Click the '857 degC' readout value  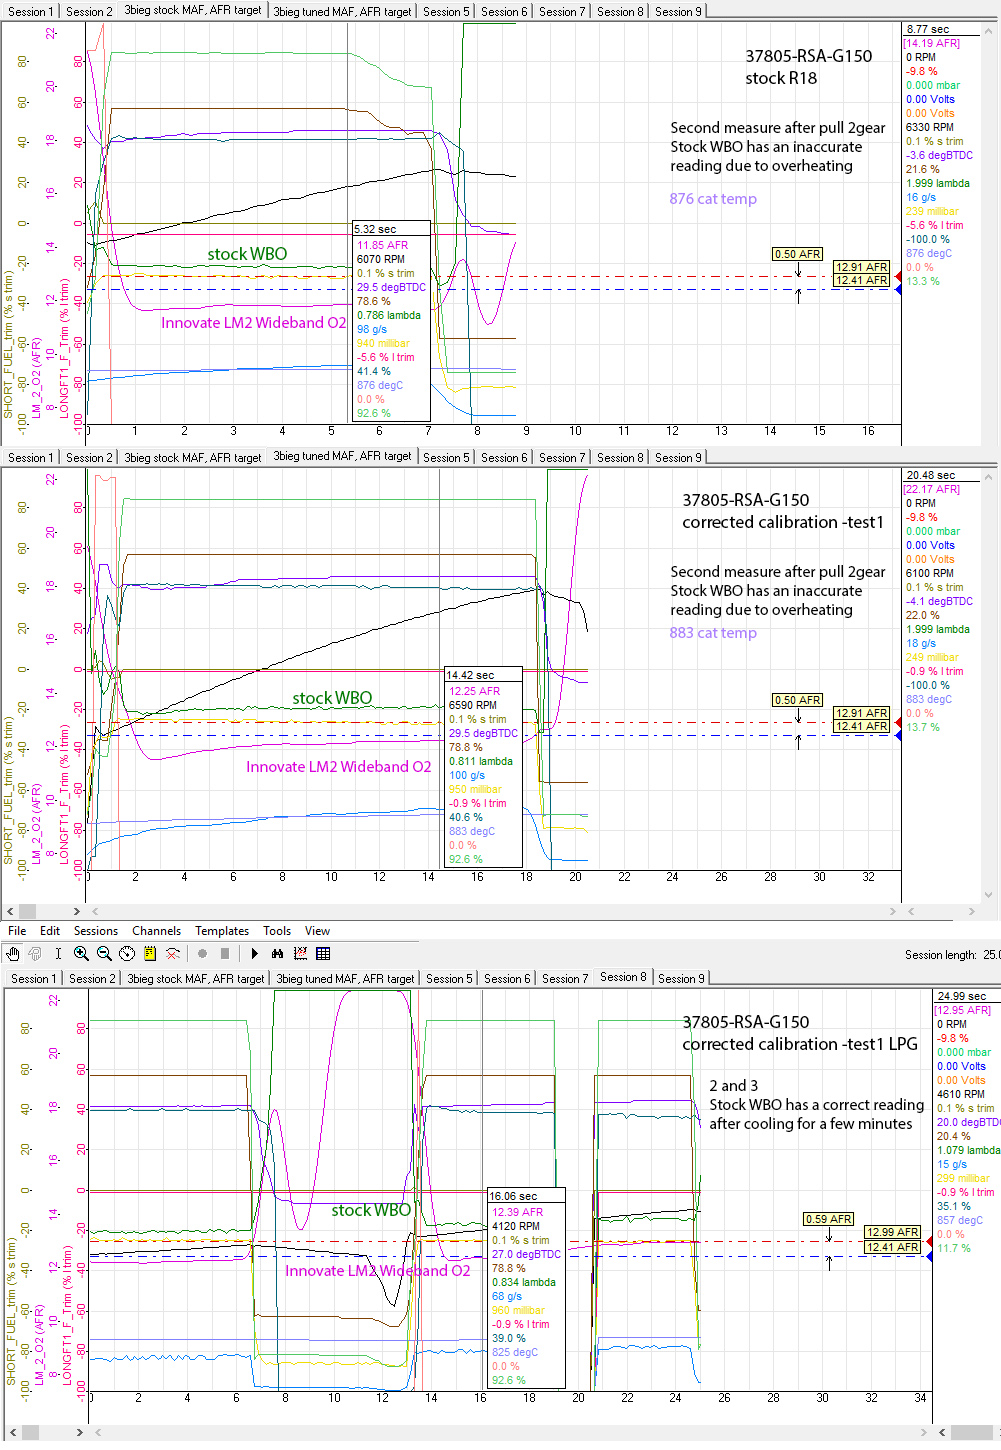[x=960, y=1221]
